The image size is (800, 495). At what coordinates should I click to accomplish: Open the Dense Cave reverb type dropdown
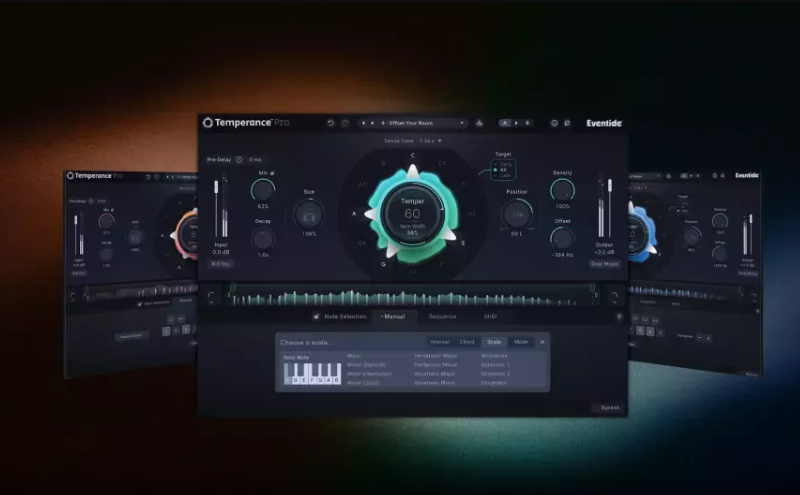point(413,141)
